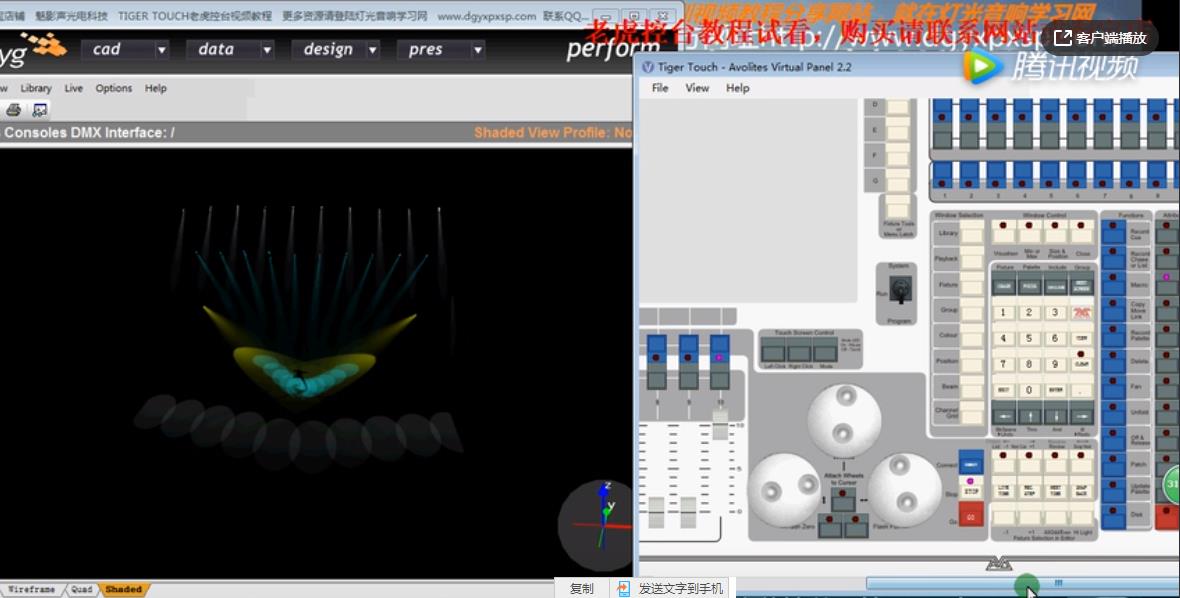Click the Record Cue function button
Image resolution: width=1180 pixels, height=598 pixels.
[1114, 233]
